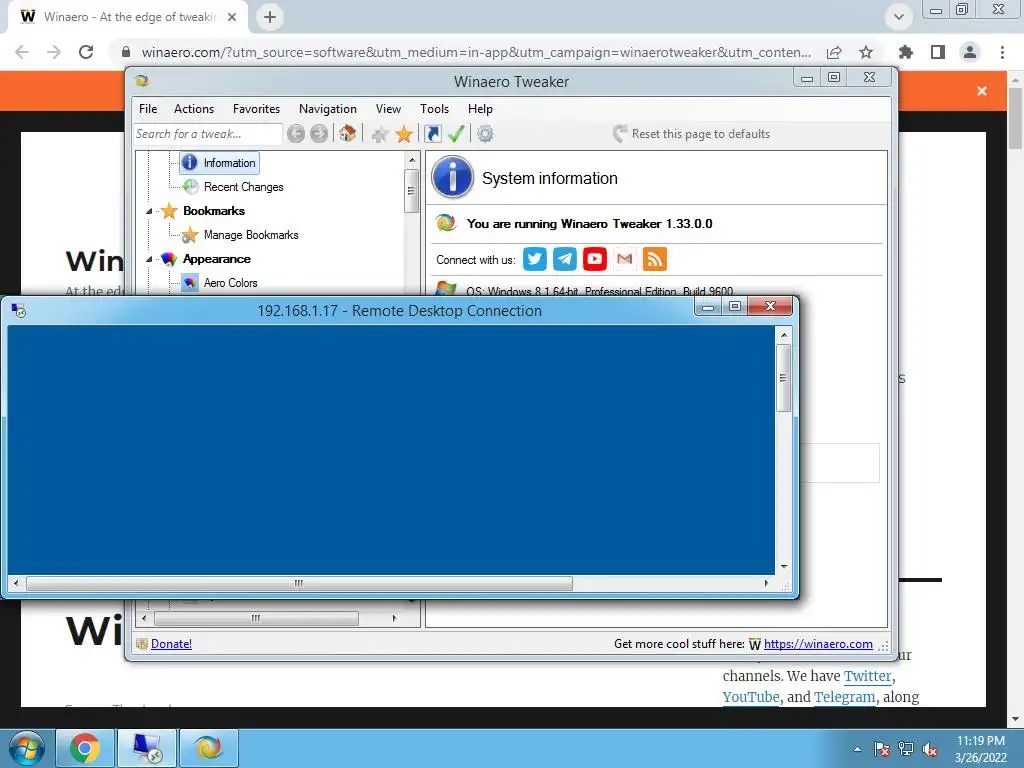The image size is (1024, 768).
Task: Collapse the Appearance tree node
Action: click(x=149, y=259)
